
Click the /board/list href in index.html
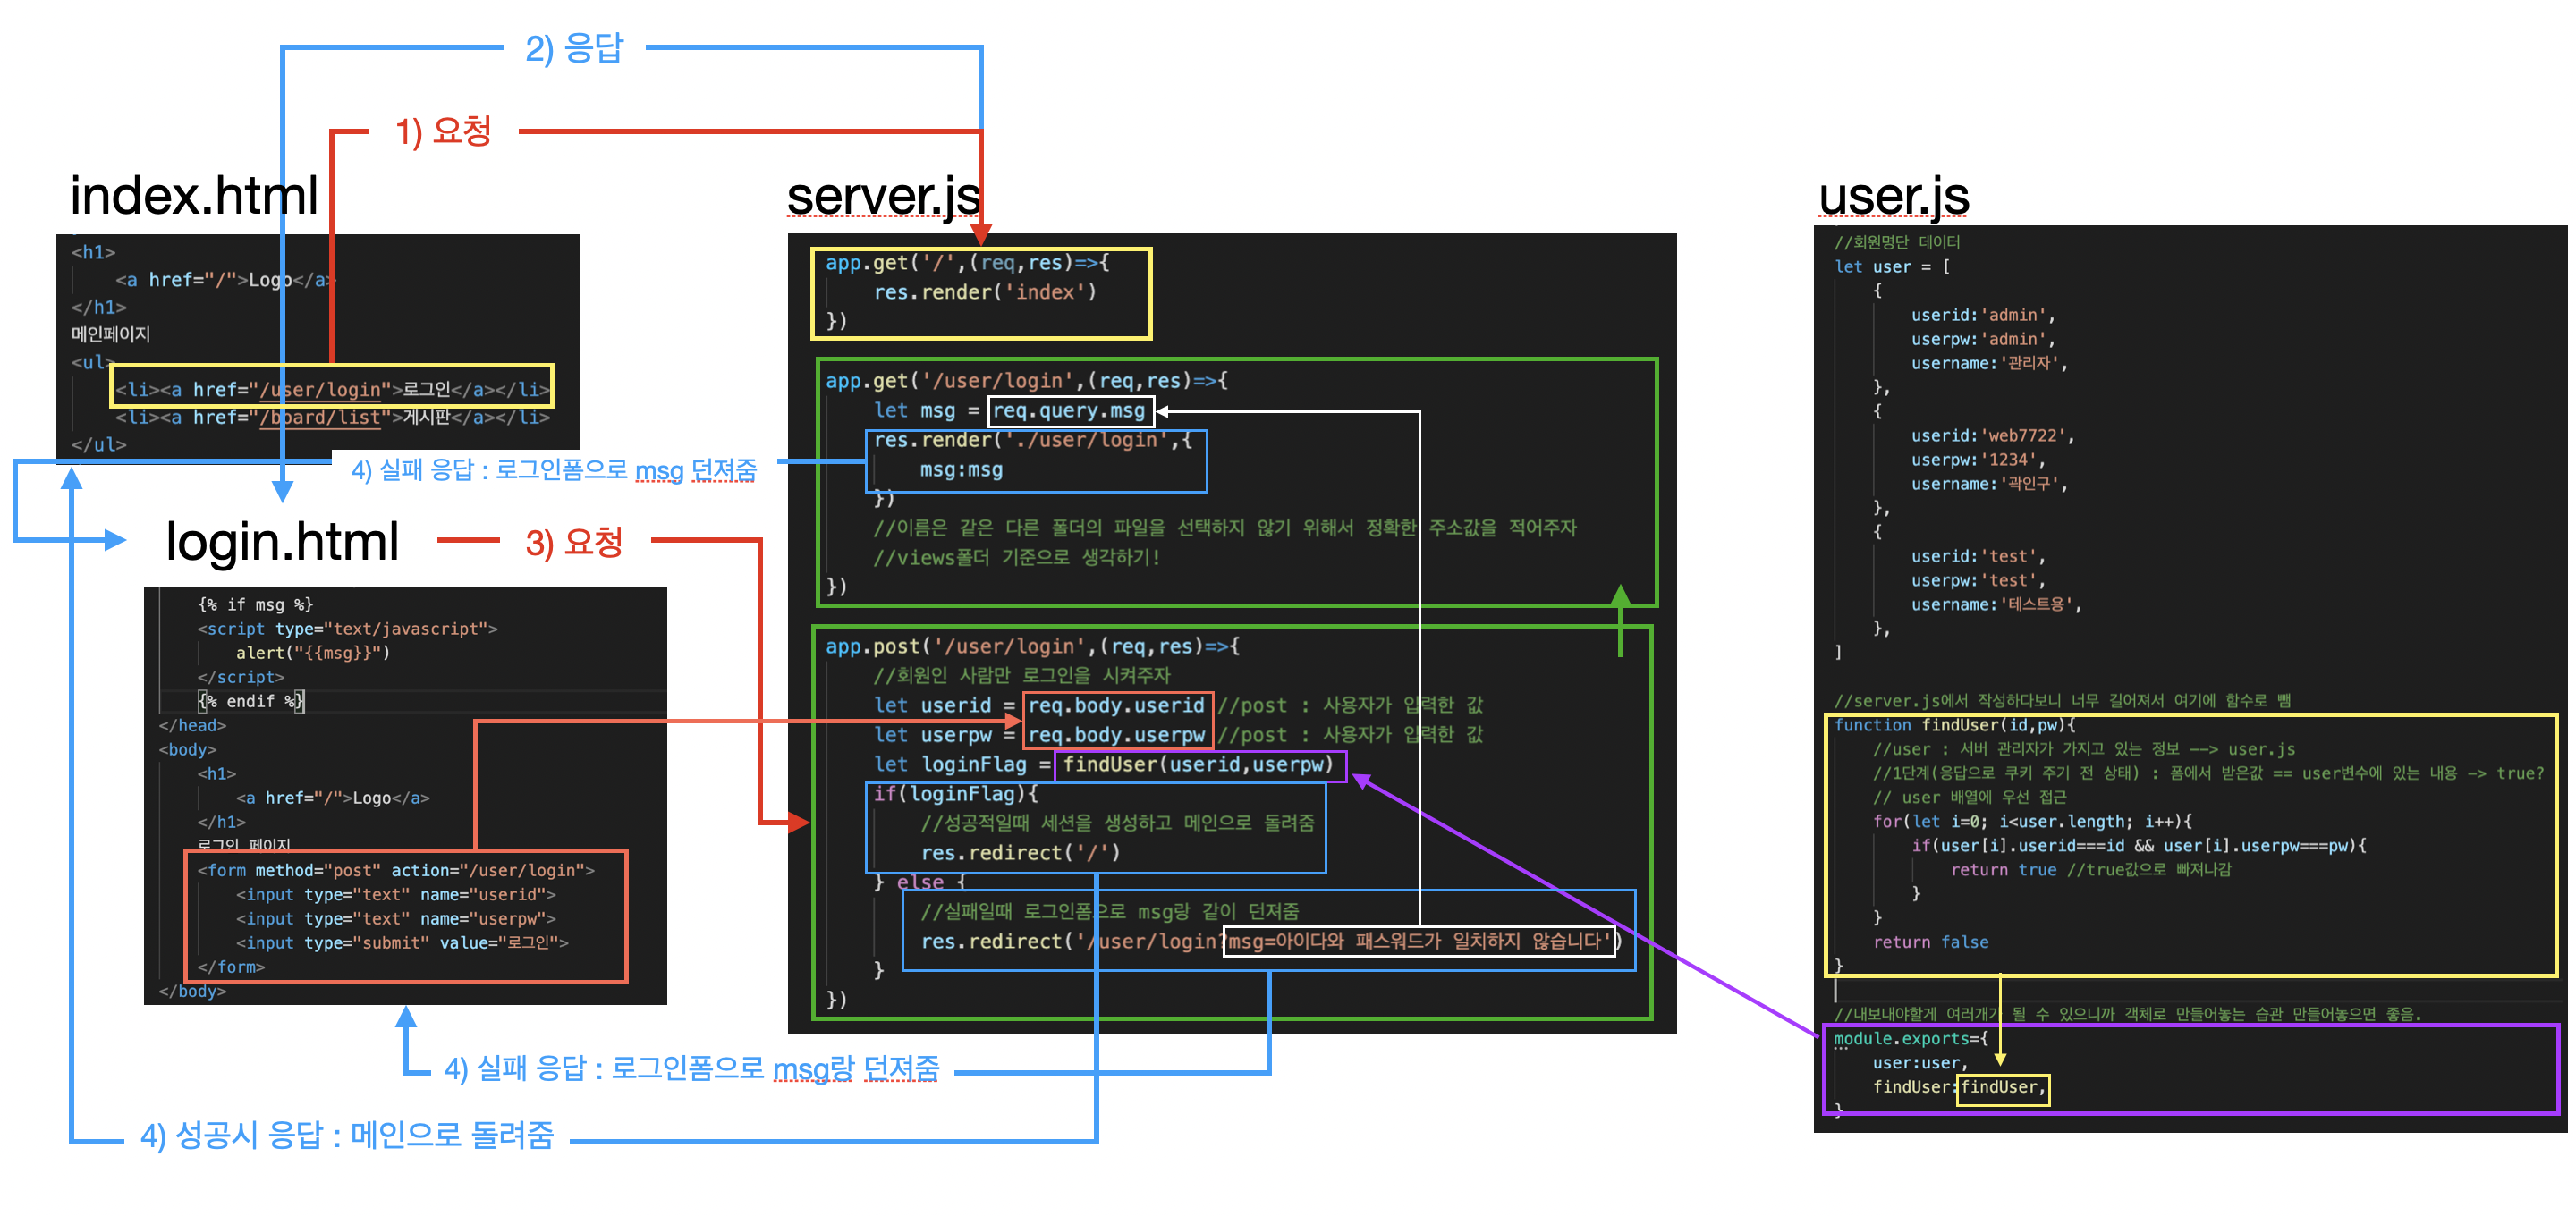tap(320, 417)
